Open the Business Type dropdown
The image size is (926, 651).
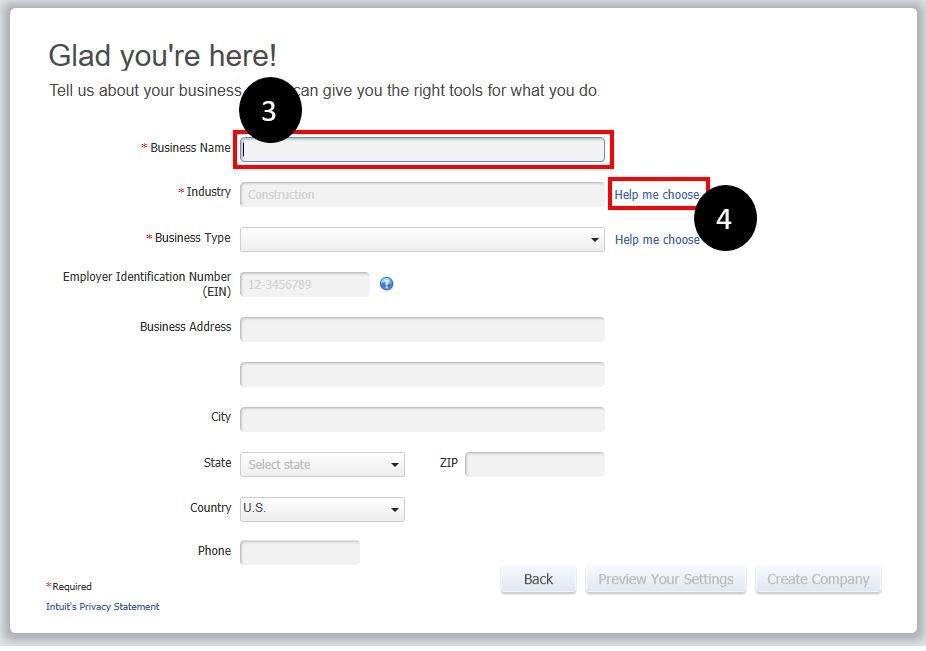422,240
